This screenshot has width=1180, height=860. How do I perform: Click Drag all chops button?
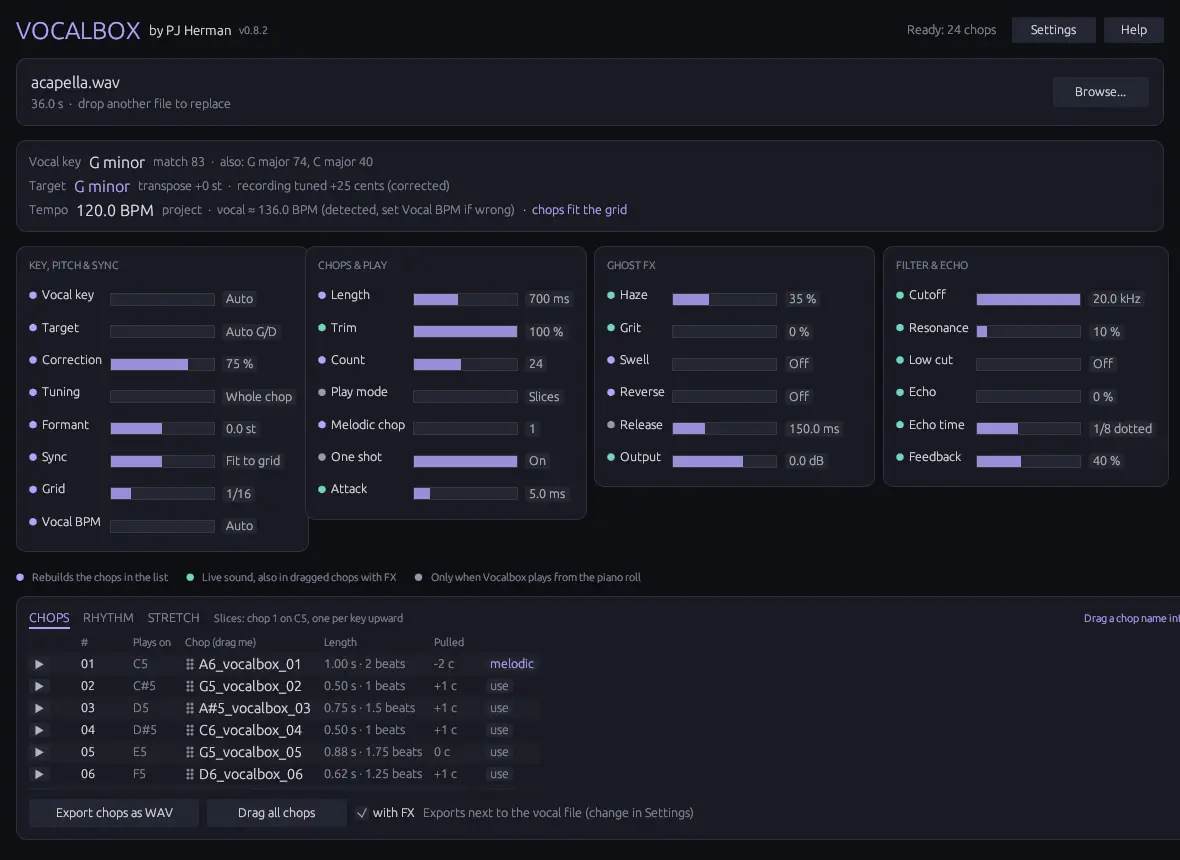276,813
